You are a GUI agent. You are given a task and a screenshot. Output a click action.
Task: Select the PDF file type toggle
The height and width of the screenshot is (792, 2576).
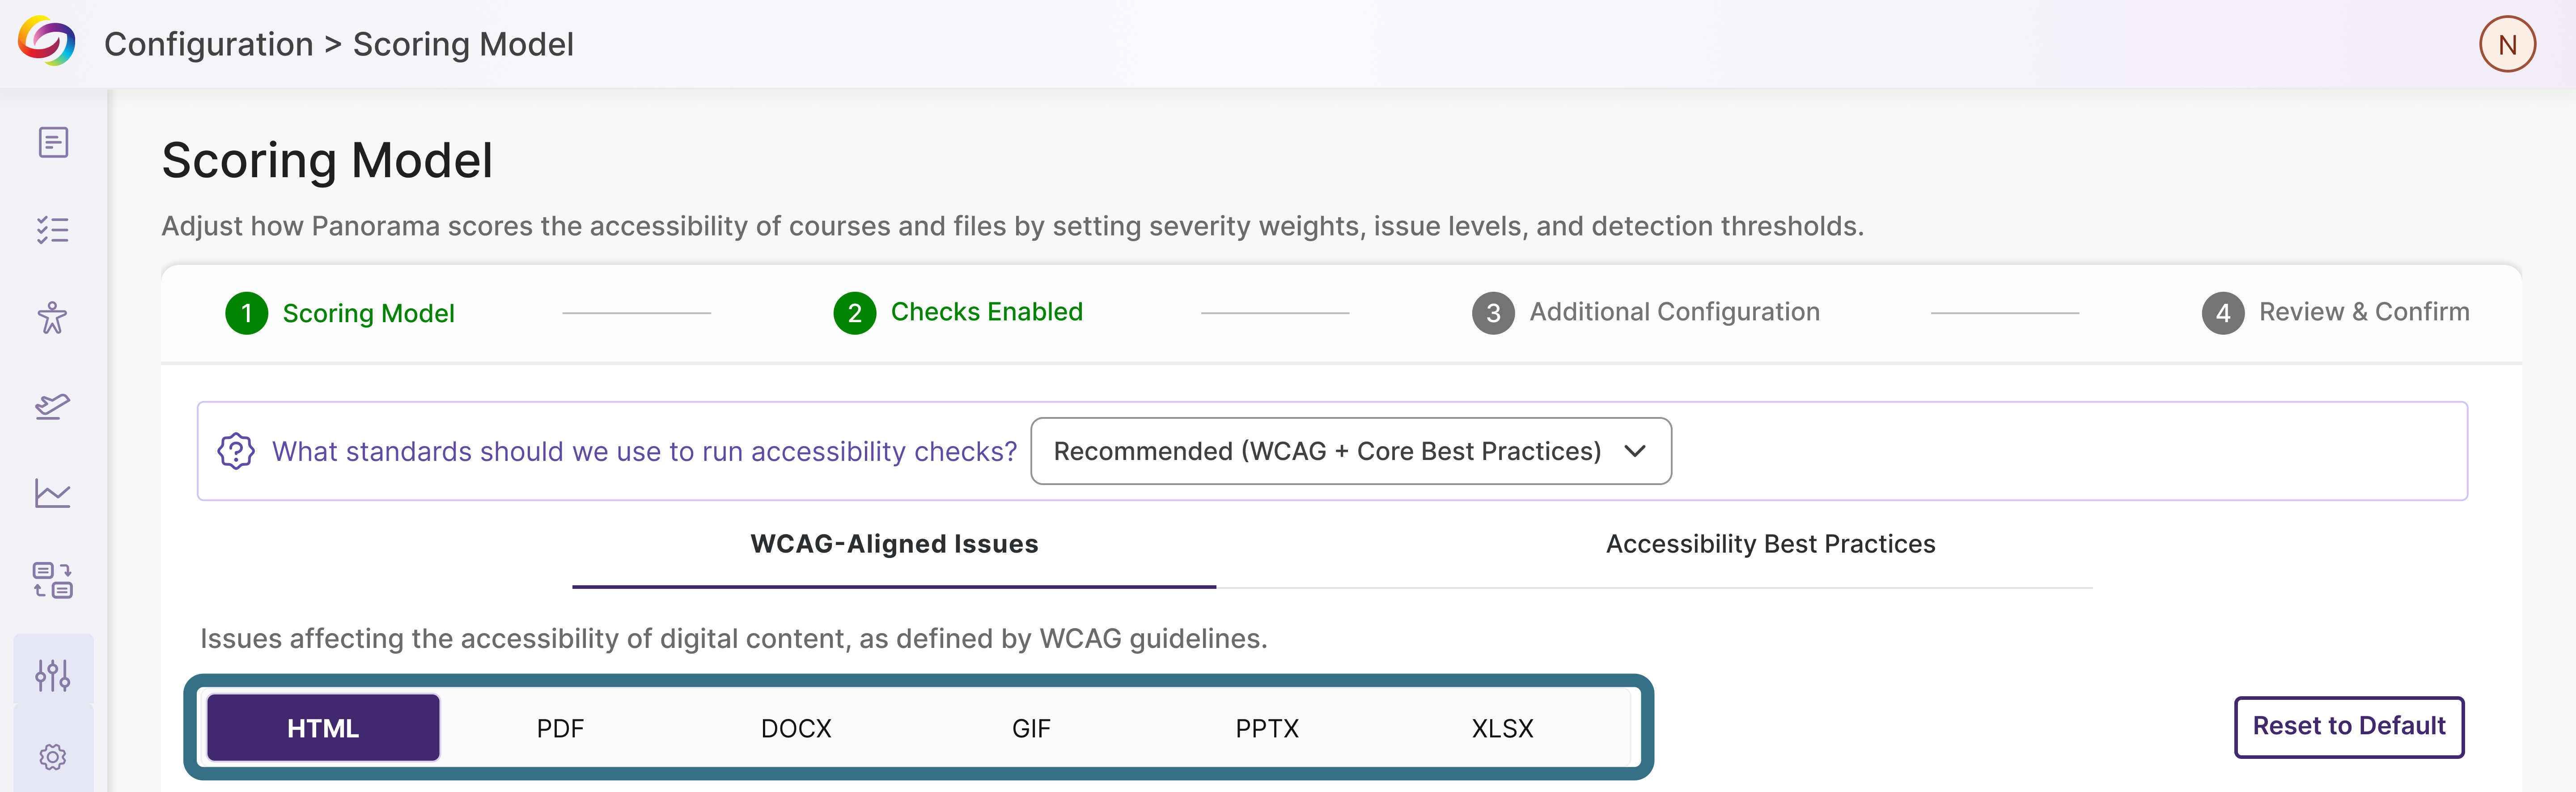[560, 728]
